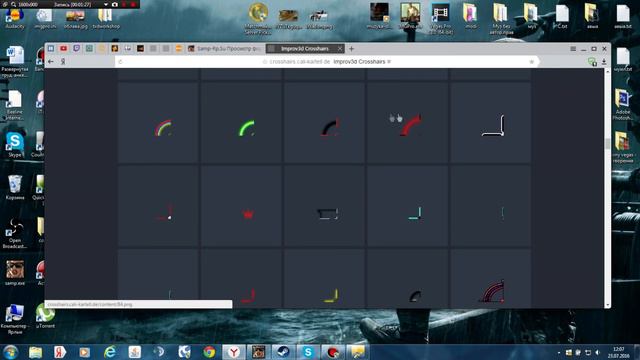This screenshot has height=360, width=640.
Task: Open Adobe Photoshop desktop shortcut
Action: 622,104
